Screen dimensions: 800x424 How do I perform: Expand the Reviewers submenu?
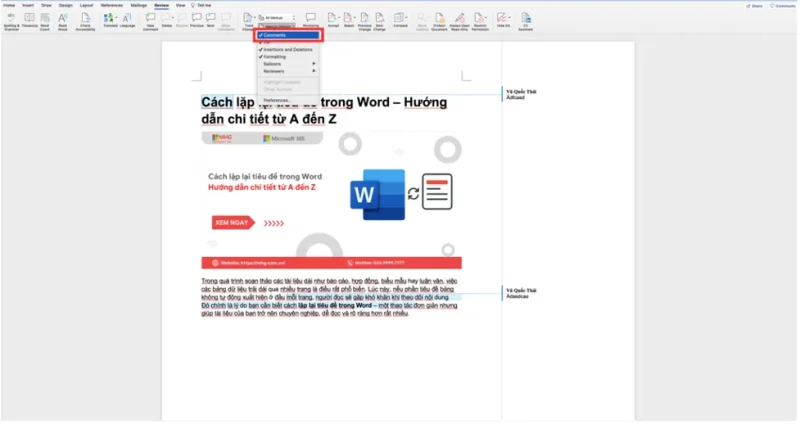(x=288, y=71)
